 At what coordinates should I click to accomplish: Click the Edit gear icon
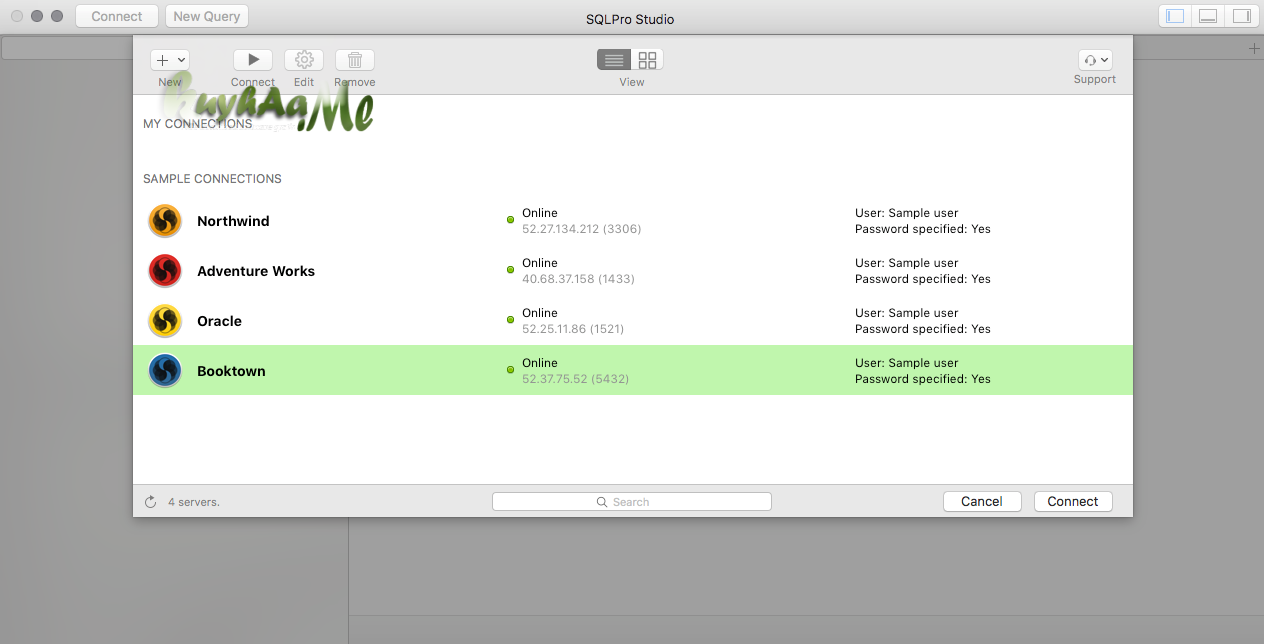(x=304, y=60)
